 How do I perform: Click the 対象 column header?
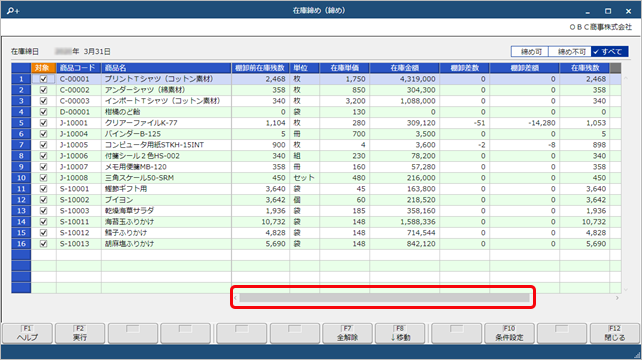point(44,68)
